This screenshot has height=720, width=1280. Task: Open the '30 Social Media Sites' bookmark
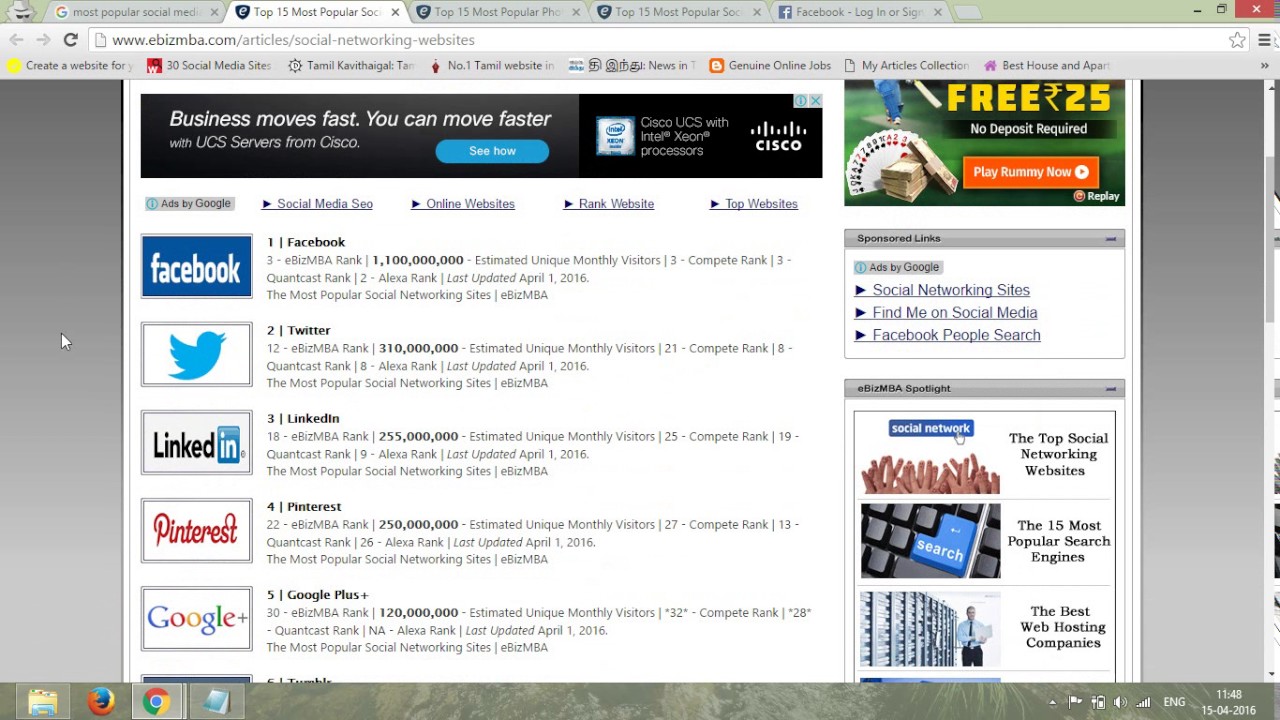tap(209, 65)
